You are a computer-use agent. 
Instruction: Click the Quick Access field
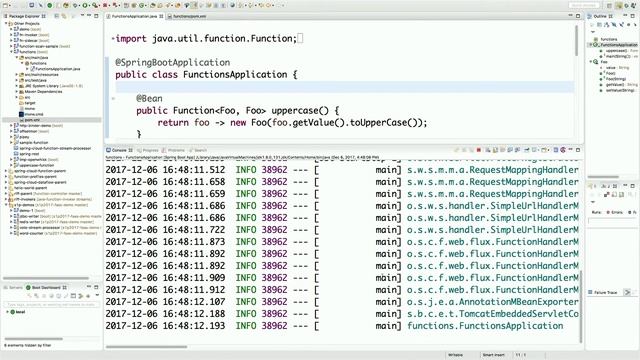[584, 5]
